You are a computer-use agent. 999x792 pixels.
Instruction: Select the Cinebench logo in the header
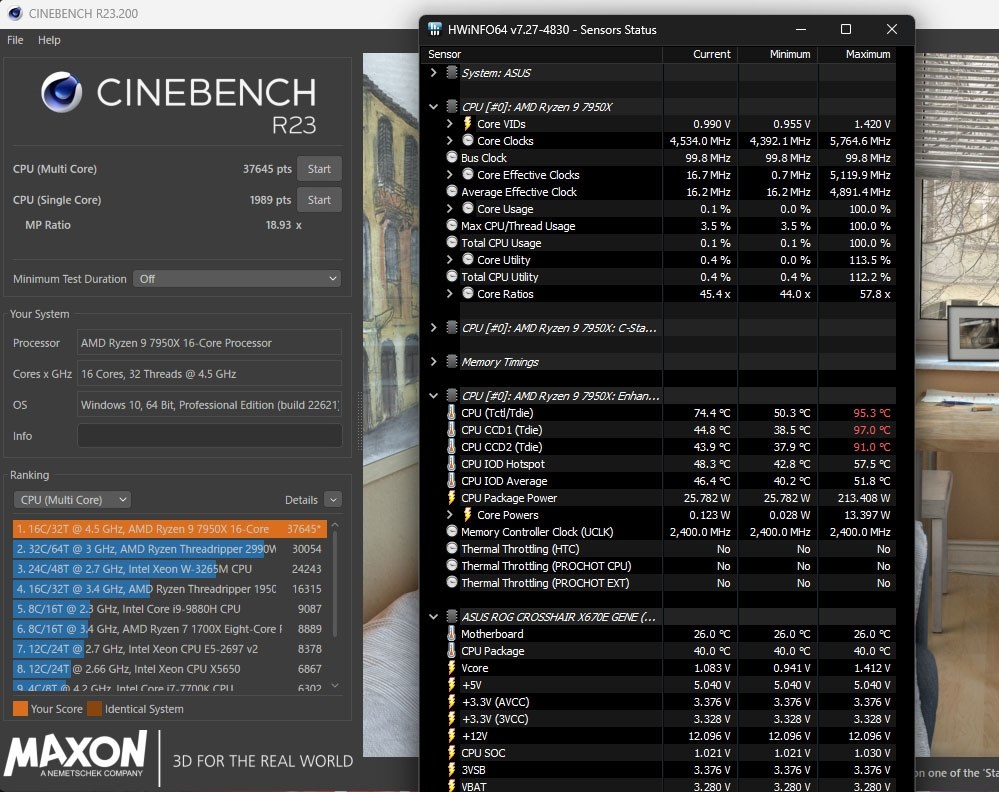click(x=63, y=92)
